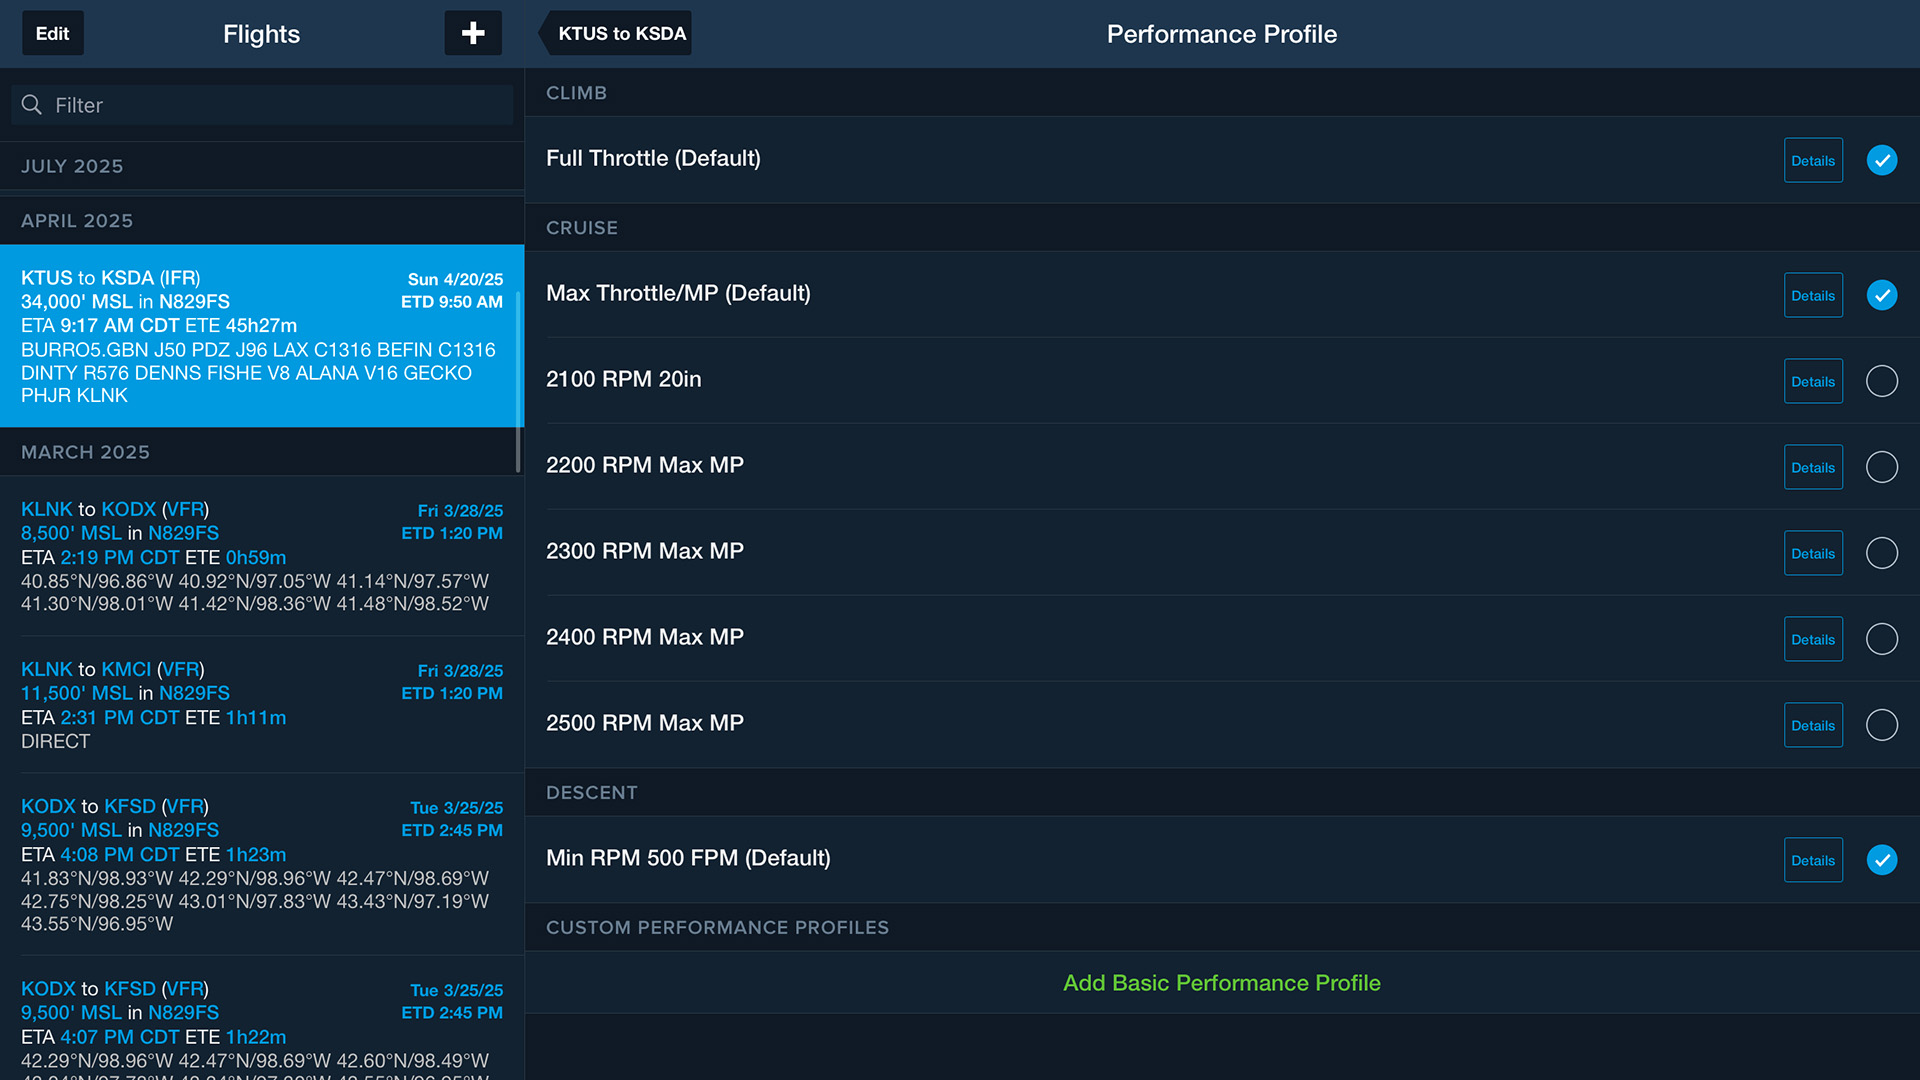Open Details for Min RPM 500 FPM
The height and width of the screenshot is (1080, 1920).
(1813, 860)
